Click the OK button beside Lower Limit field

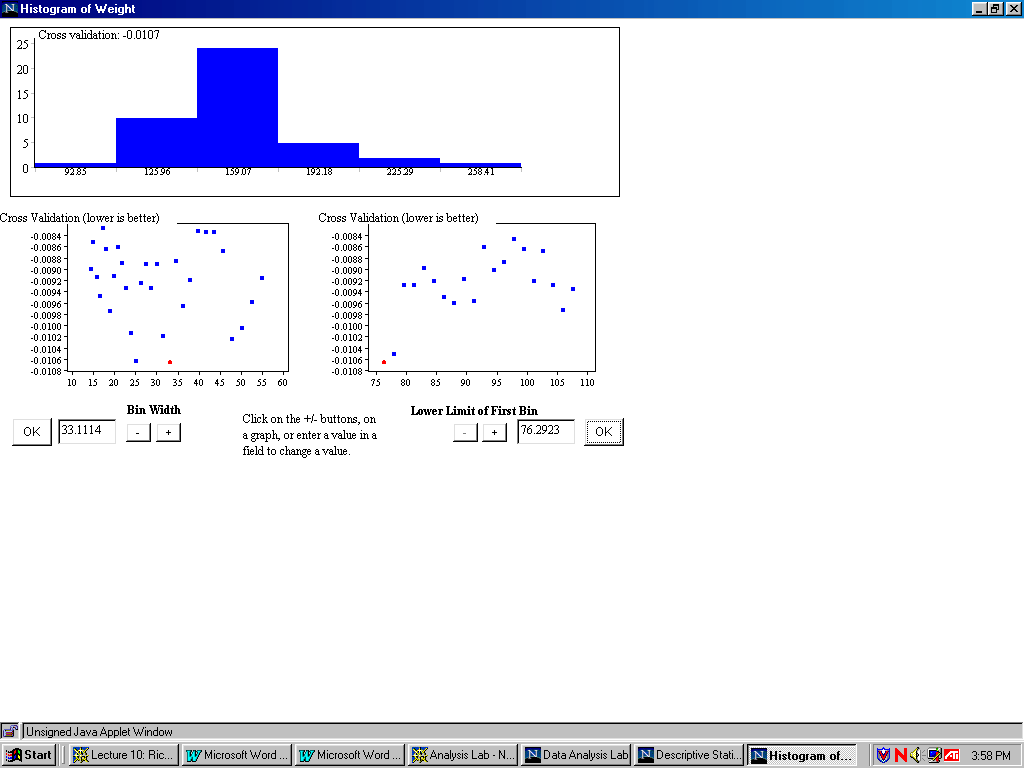tap(603, 432)
